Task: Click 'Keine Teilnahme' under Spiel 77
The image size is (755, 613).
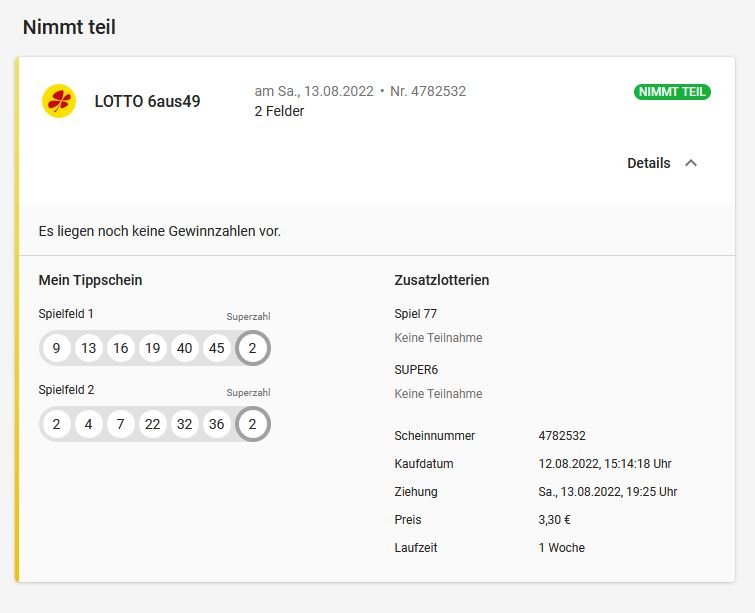Action: point(438,338)
